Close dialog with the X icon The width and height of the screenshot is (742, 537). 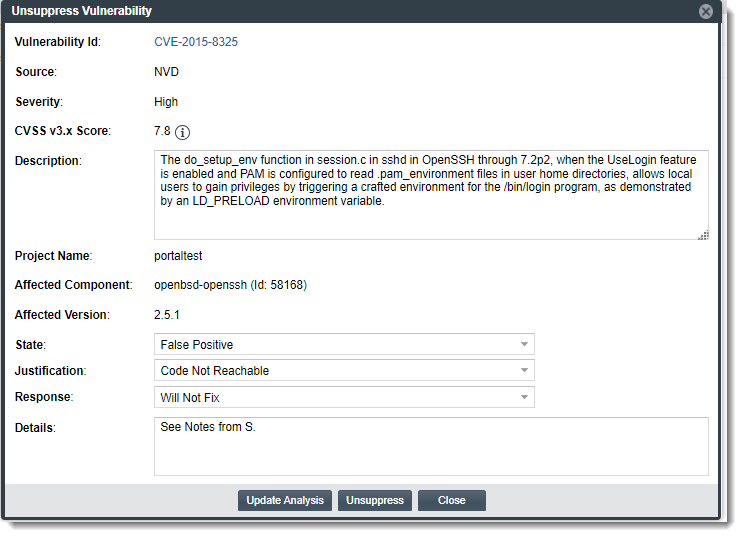(706, 11)
